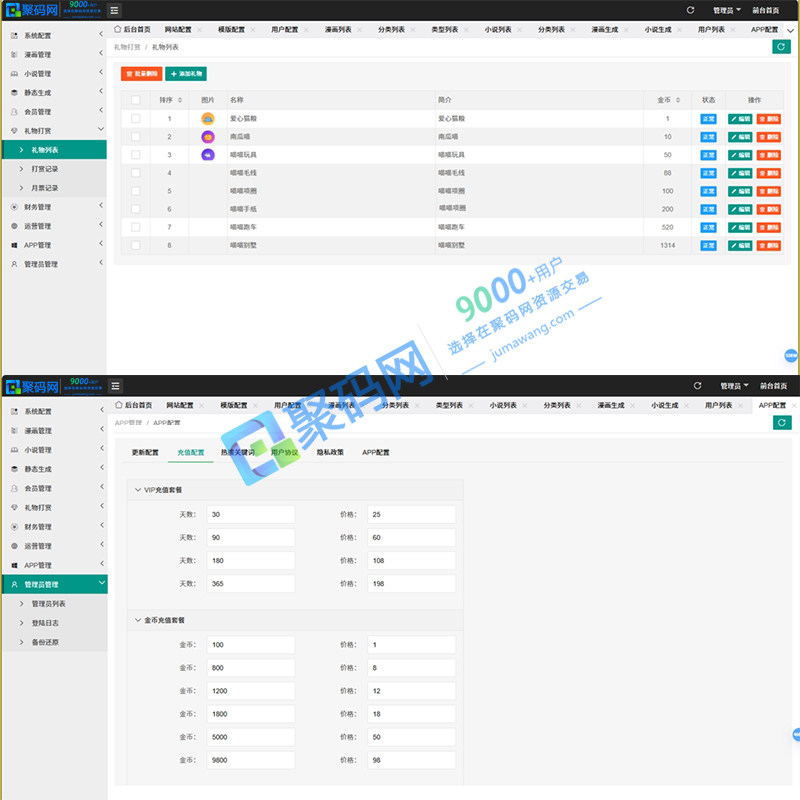Collapse 管理员管理 chevron on APP config page
800x800 pixels.
(102, 583)
